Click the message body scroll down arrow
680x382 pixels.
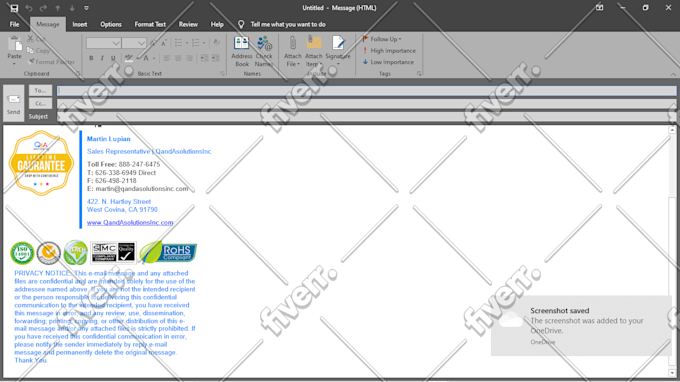[x=672, y=372]
